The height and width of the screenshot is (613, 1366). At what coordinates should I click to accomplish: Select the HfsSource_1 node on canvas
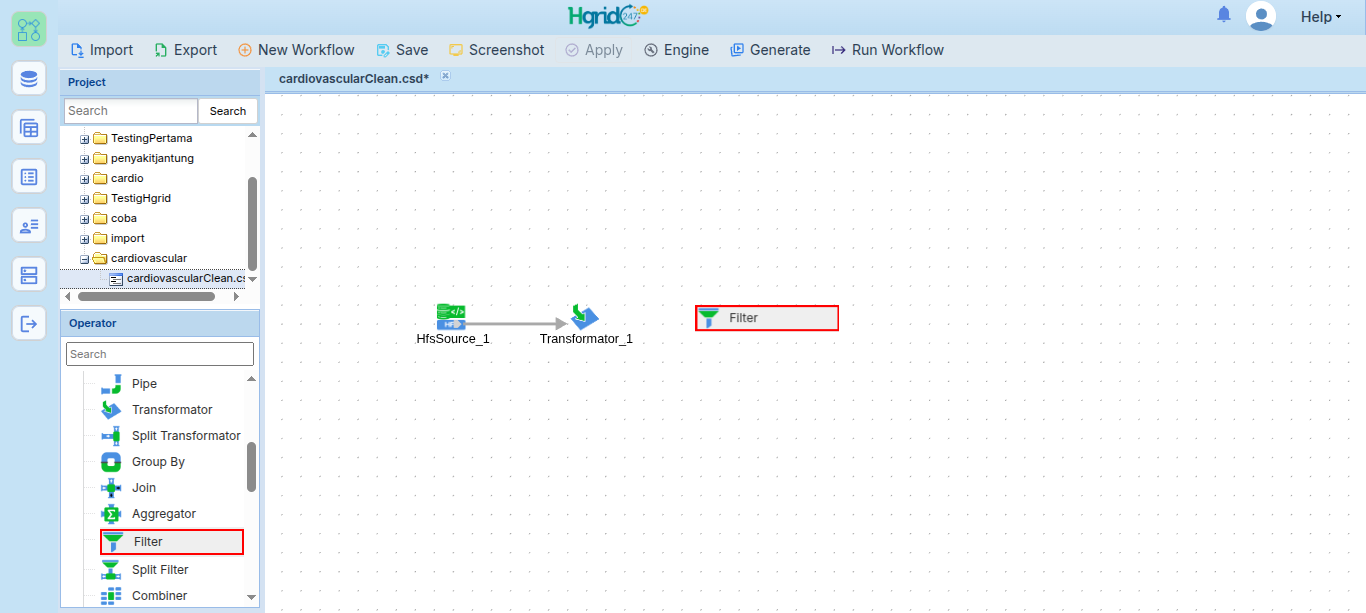coord(452,325)
